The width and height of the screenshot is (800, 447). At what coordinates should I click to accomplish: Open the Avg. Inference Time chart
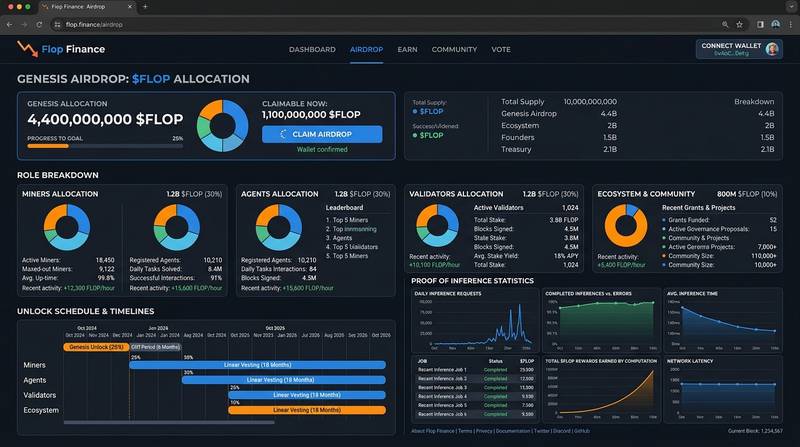(x=723, y=320)
